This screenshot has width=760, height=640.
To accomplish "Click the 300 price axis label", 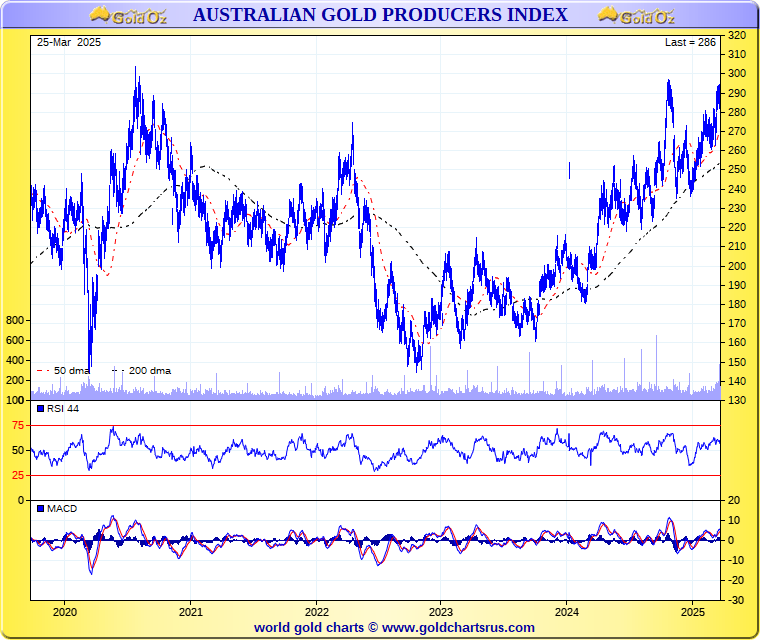I will [x=737, y=74].
